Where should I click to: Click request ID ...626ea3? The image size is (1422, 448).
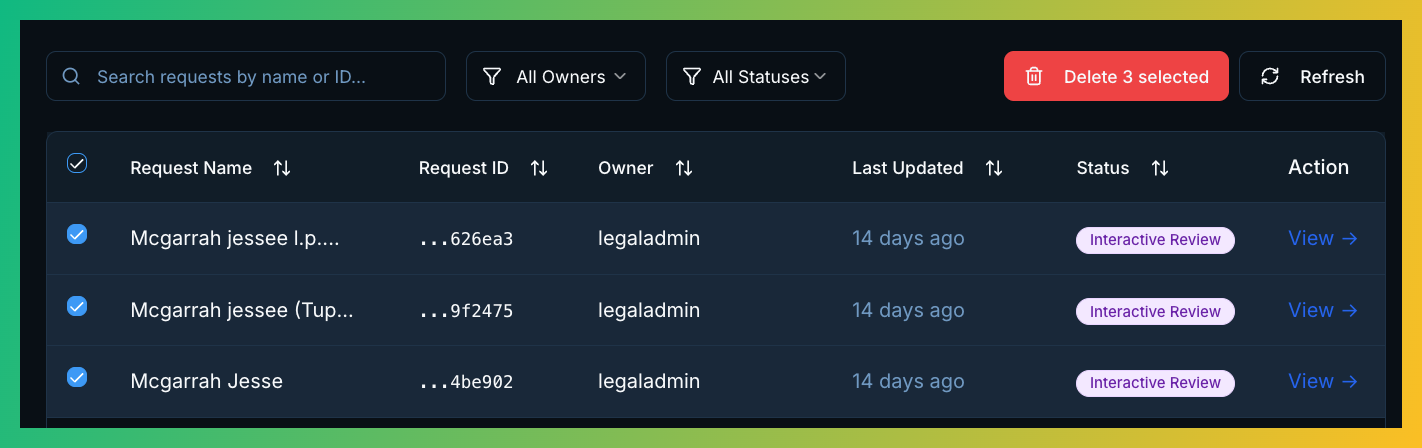pos(466,239)
